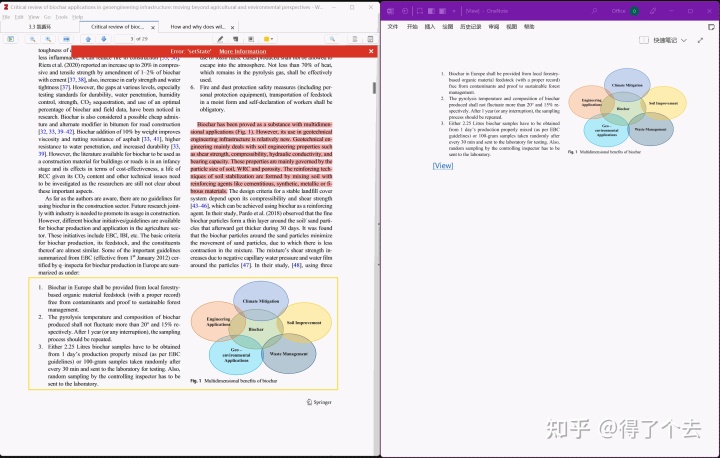Screen dimensions: 720x458
Task: Open the 视图 ribbon tab in OneNote
Action: coord(512,27)
